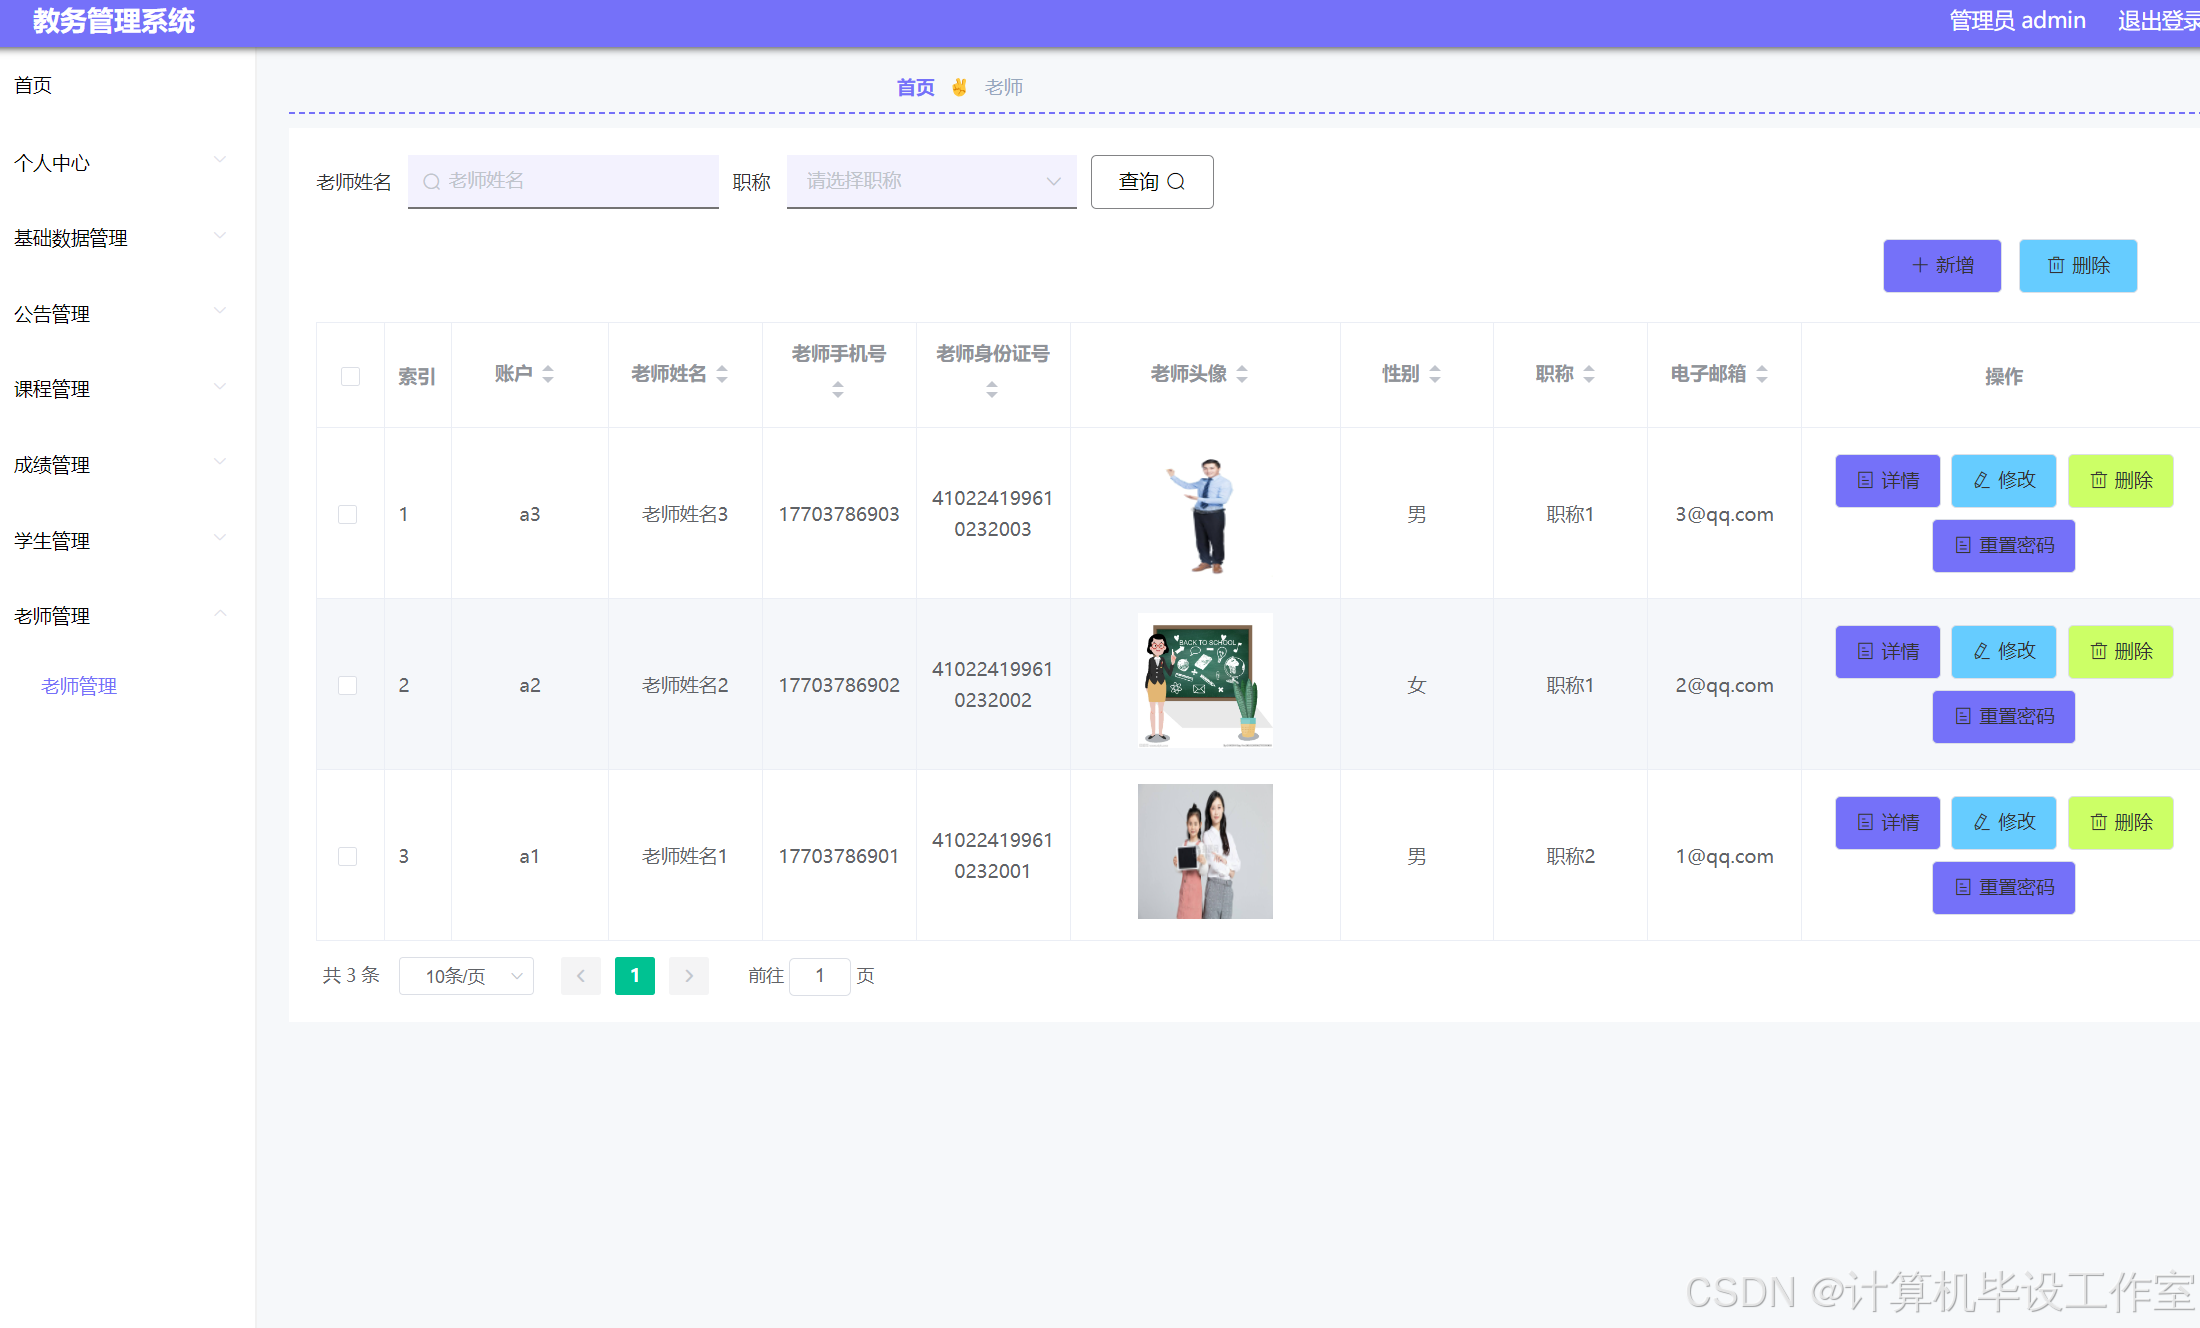Check the checkbox beside index 3

pyautogui.click(x=348, y=856)
